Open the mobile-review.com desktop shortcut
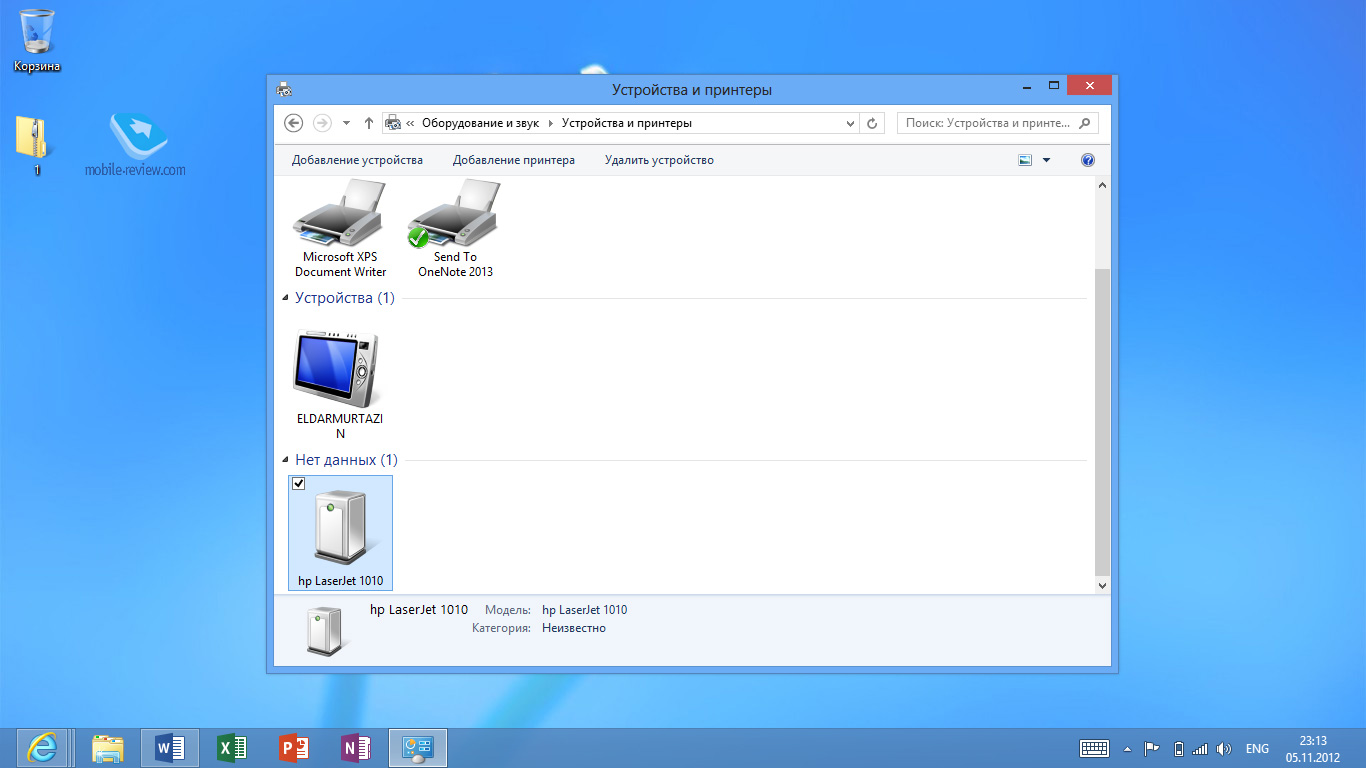Image resolution: width=1366 pixels, height=768 pixels. coord(136,144)
